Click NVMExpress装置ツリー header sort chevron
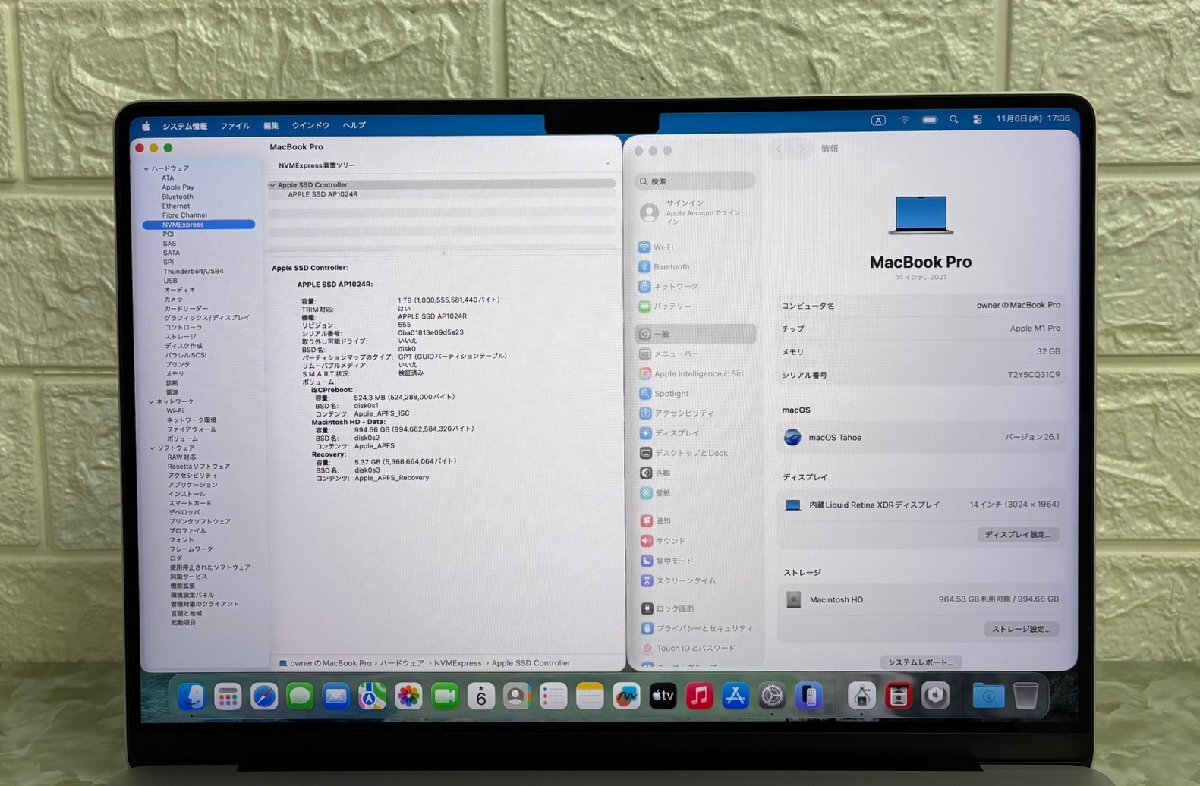This screenshot has width=1200, height=786. (607, 164)
